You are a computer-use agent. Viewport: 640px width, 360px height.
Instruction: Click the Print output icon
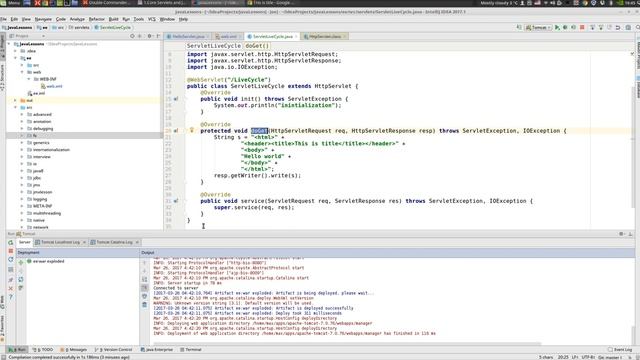coord(144,296)
